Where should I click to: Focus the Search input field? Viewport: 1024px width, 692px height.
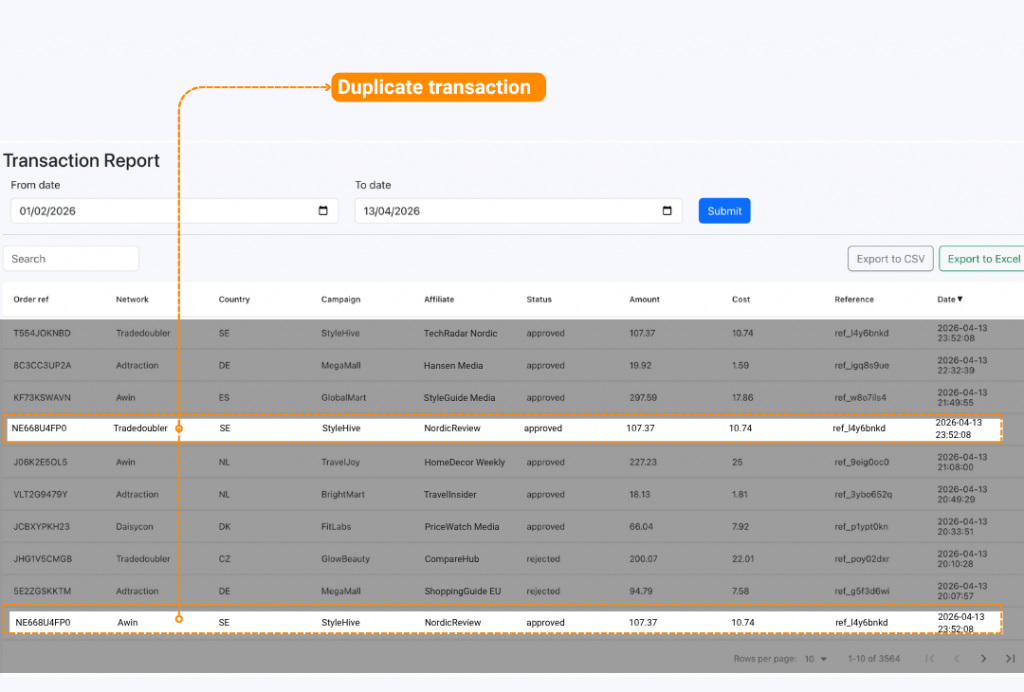click(x=71, y=259)
